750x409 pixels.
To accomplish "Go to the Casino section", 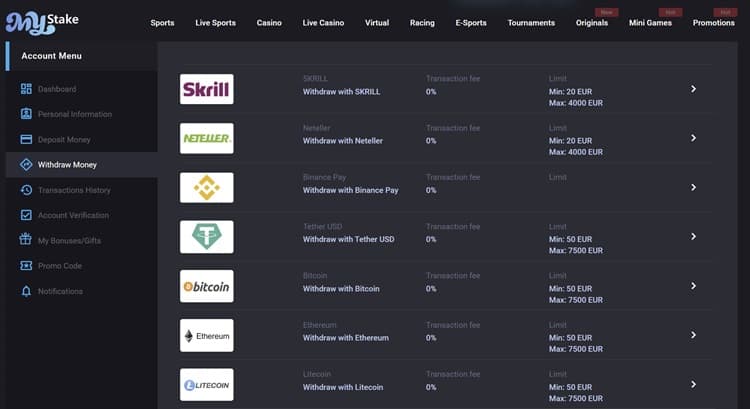I will coord(269,23).
